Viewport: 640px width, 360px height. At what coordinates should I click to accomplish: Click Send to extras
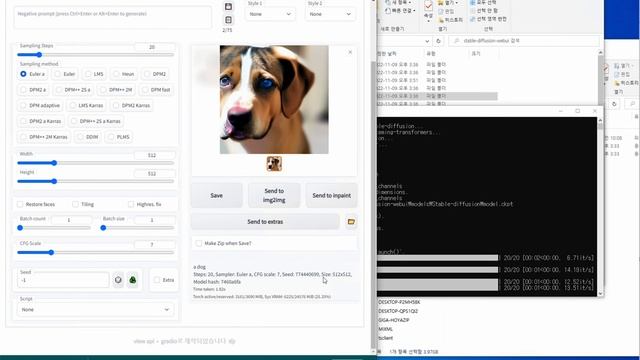tap(265, 222)
